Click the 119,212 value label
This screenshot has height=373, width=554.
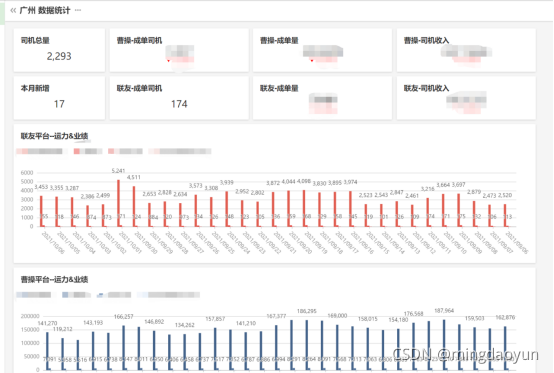coord(63,329)
